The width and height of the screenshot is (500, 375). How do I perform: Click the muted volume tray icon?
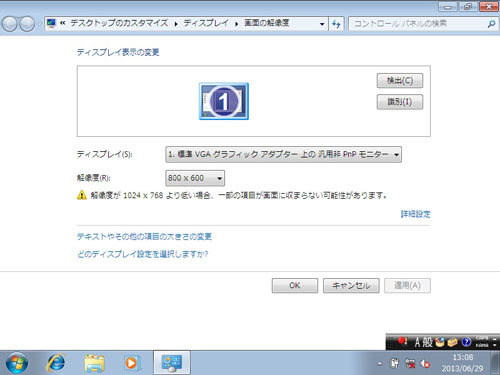pyautogui.click(x=425, y=363)
